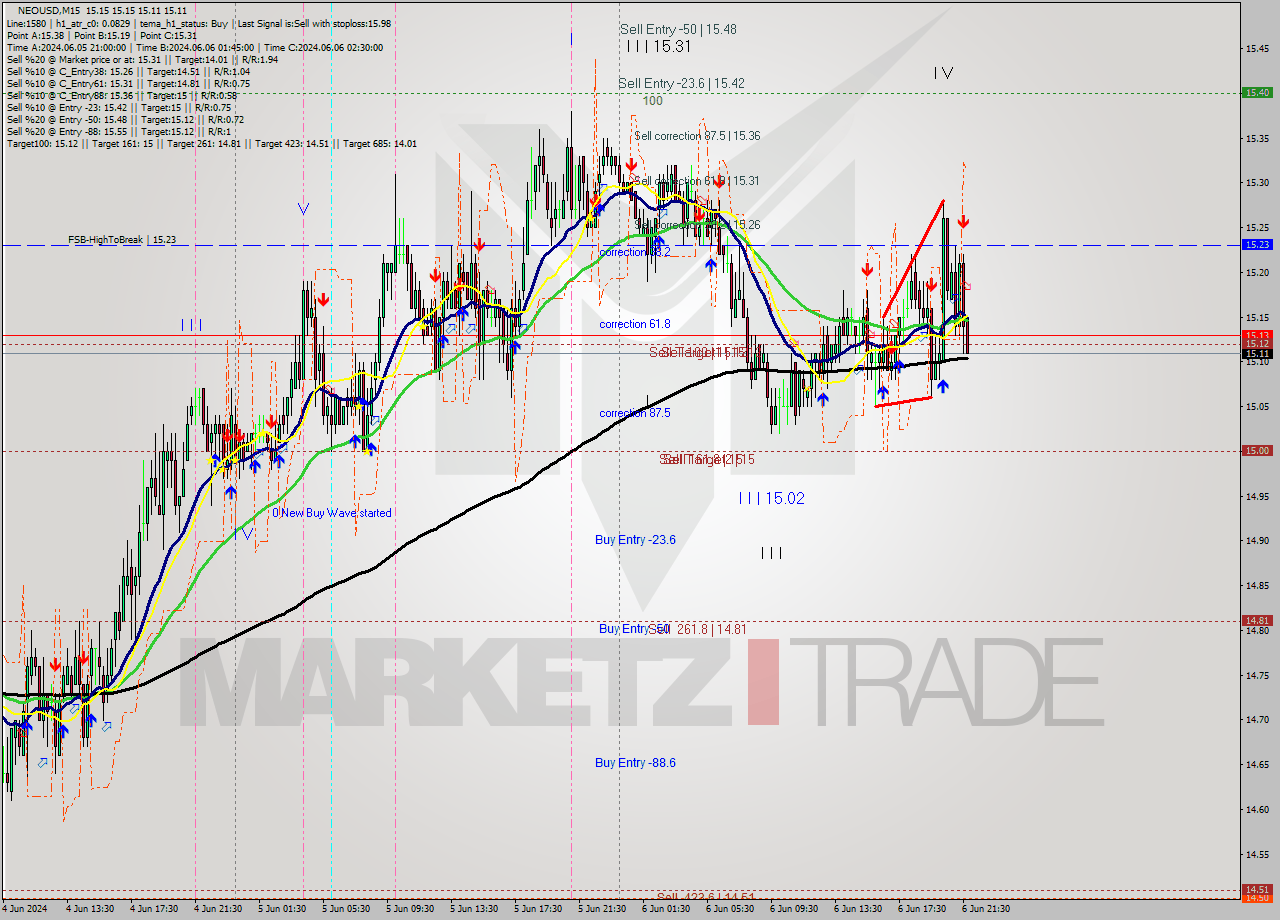1280x920 pixels.
Task: Click the 'I I I | 15.02' wave label
Action: pyautogui.click(x=771, y=498)
